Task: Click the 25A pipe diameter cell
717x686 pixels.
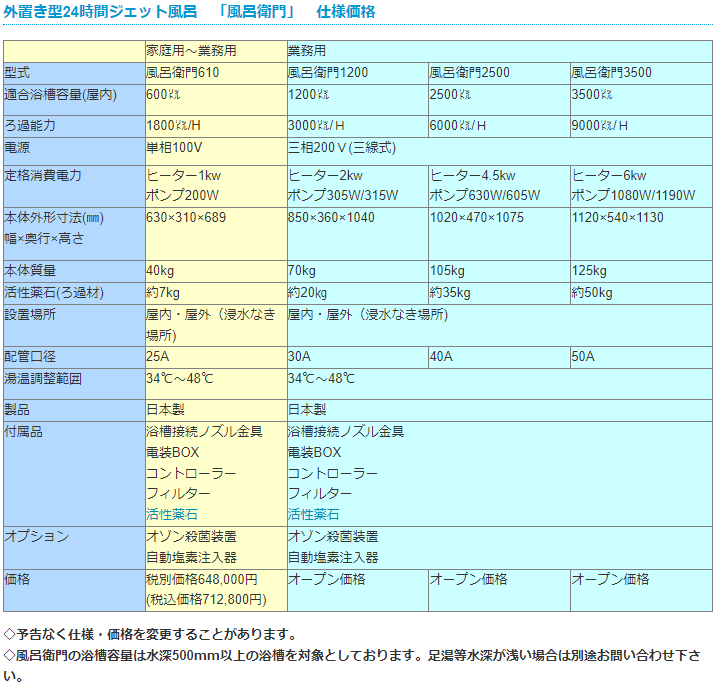Action: (216, 357)
